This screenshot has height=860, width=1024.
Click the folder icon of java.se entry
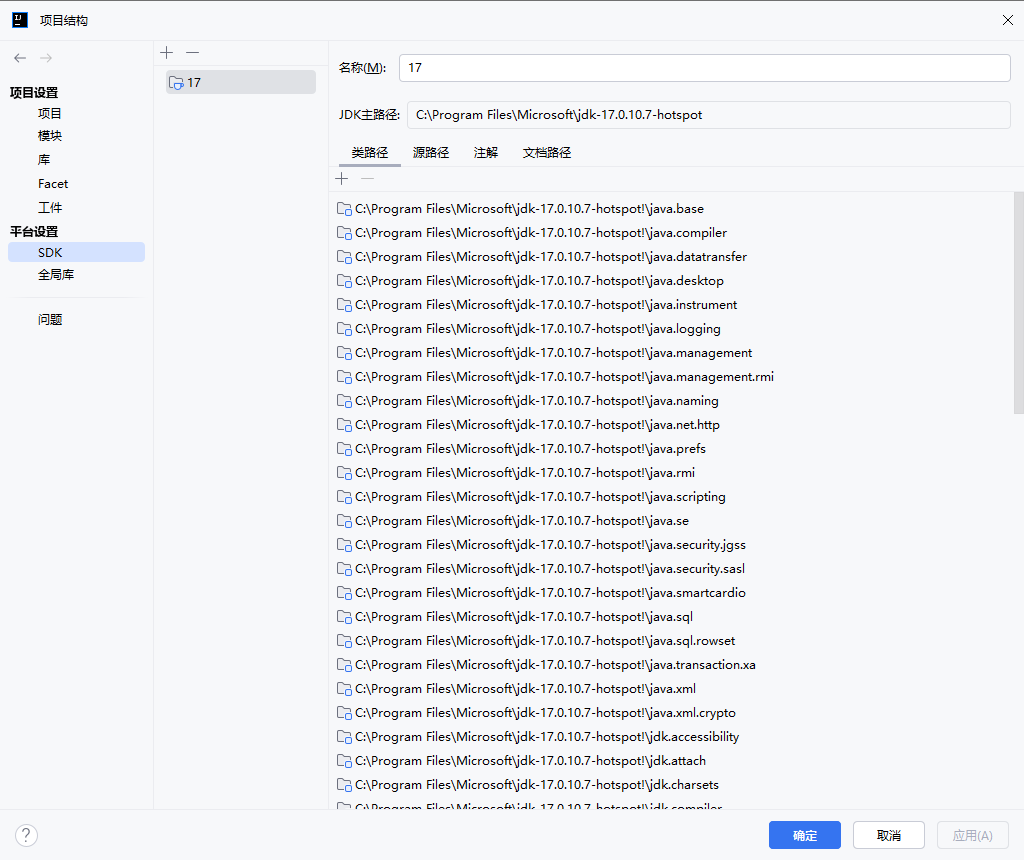coord(344,521)
